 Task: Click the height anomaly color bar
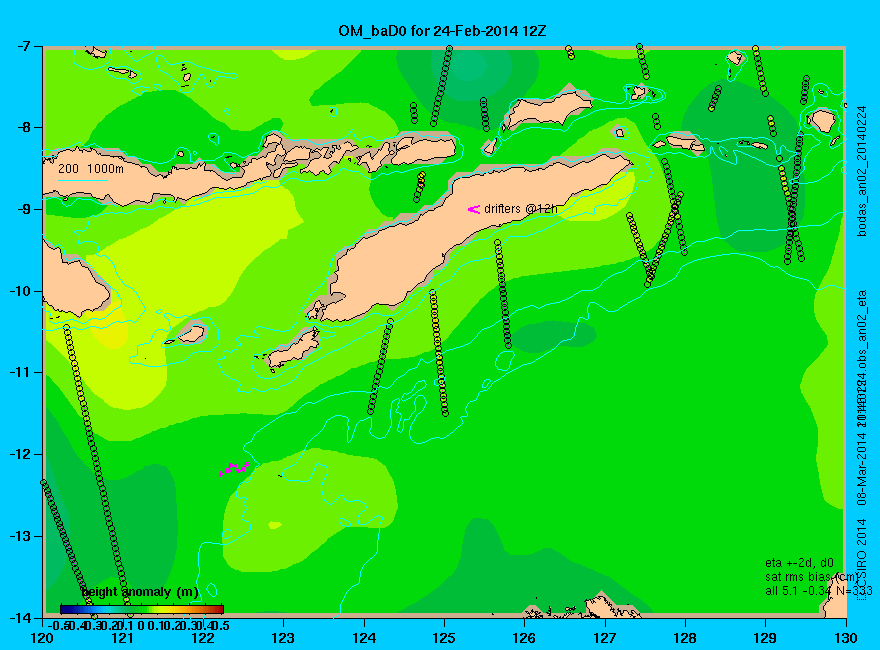[142, 609]
